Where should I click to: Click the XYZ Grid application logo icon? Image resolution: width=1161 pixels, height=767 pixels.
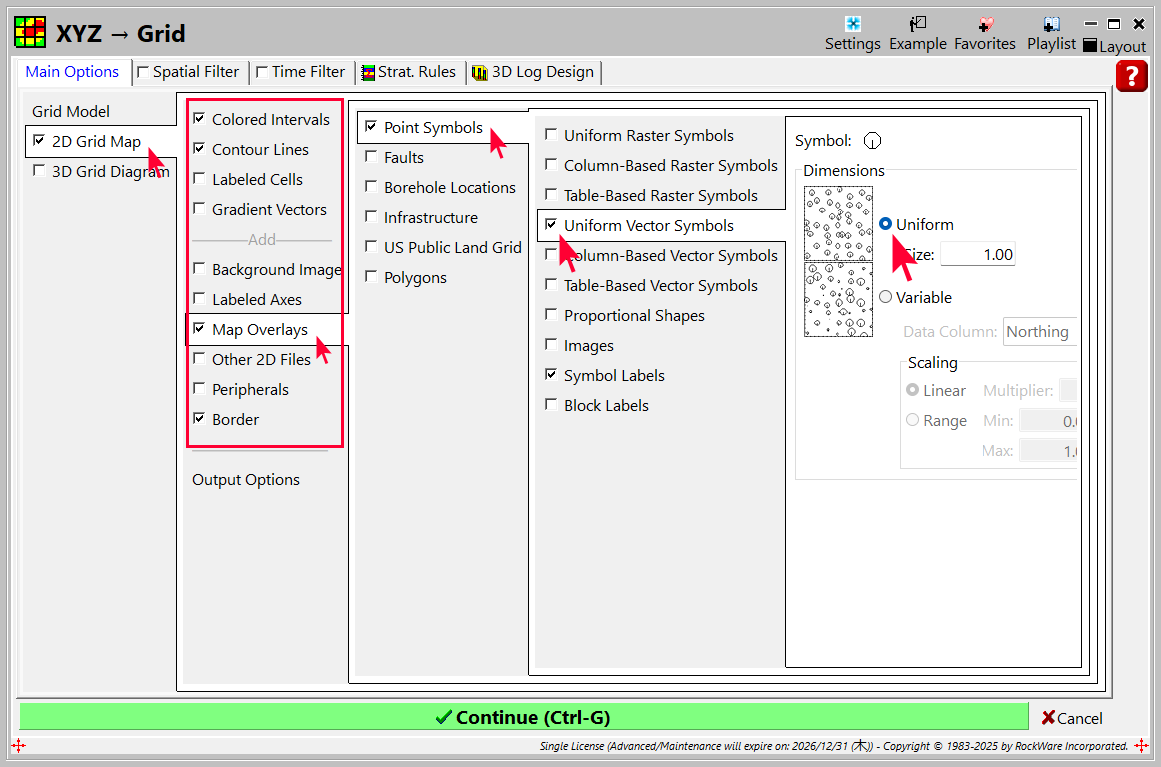(x=30, y=33)
